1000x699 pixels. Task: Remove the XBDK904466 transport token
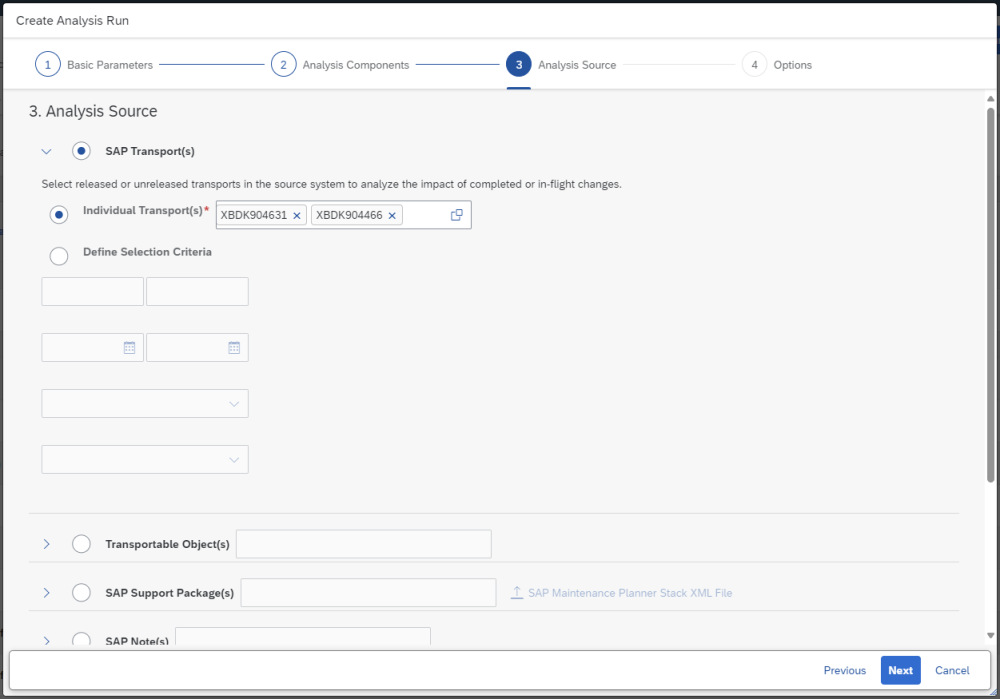(x=392, y=215)
